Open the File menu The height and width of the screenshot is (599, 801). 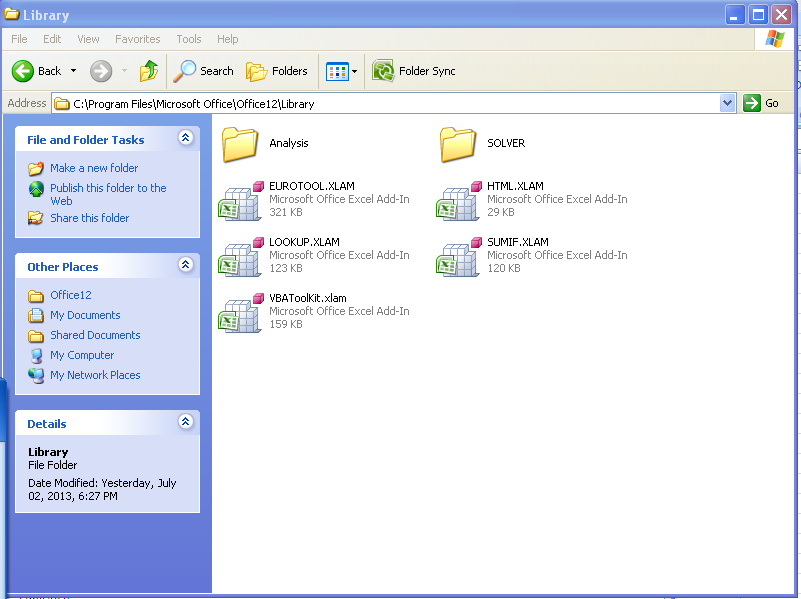click(19, 39)
